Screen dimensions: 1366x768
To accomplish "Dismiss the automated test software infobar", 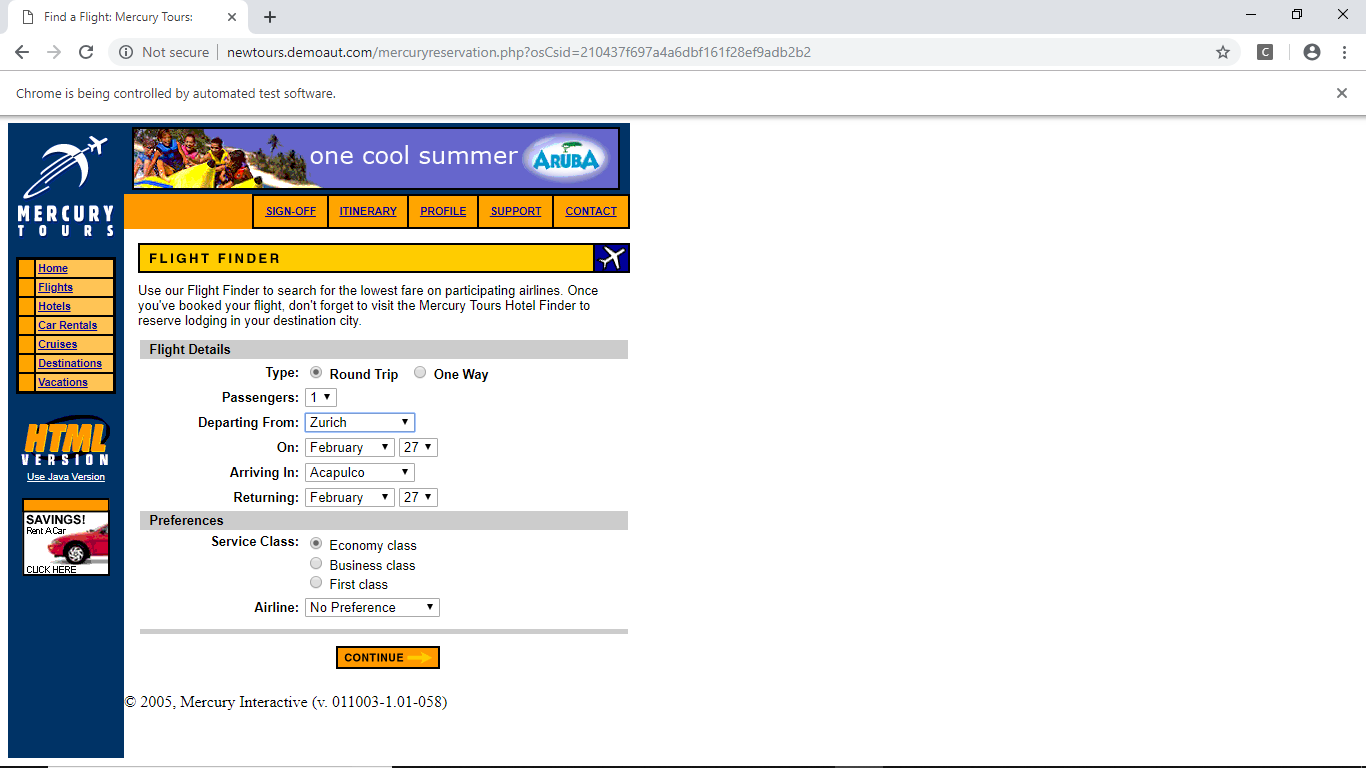I will pyautogui.click(x=1342, y=93).
